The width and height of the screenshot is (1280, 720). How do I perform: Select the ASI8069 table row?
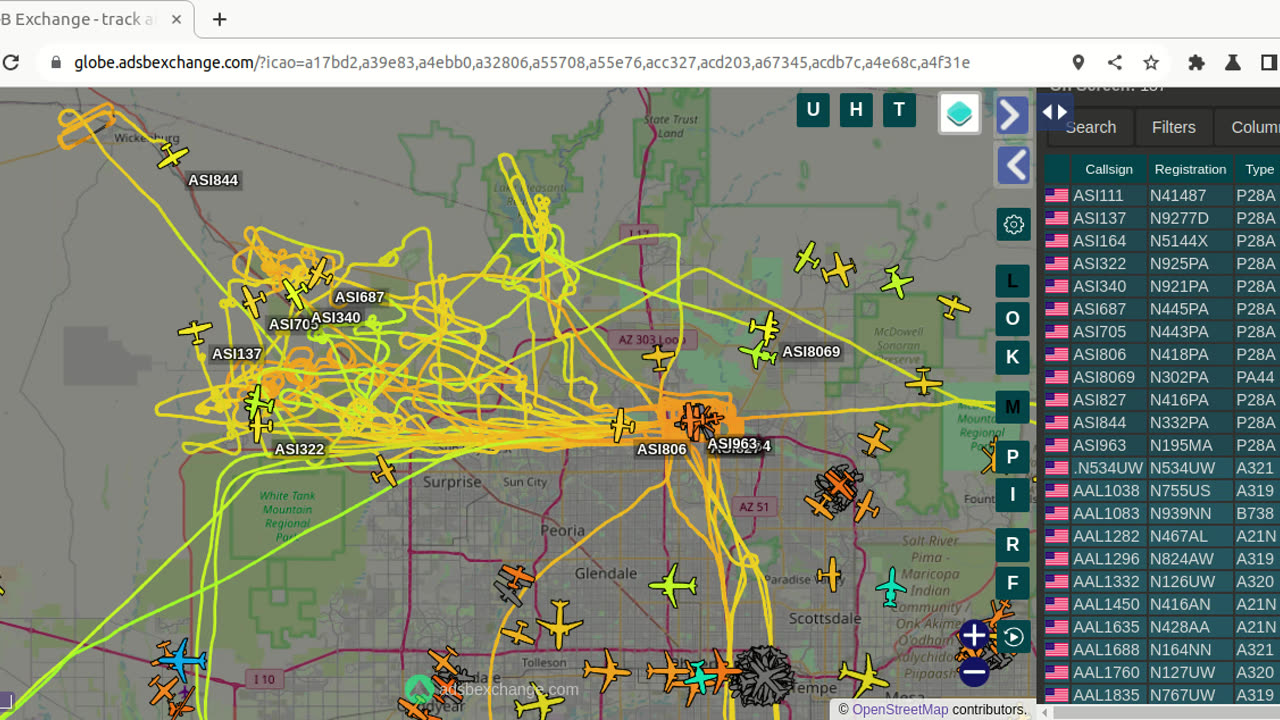click(x=1161, y=377)
